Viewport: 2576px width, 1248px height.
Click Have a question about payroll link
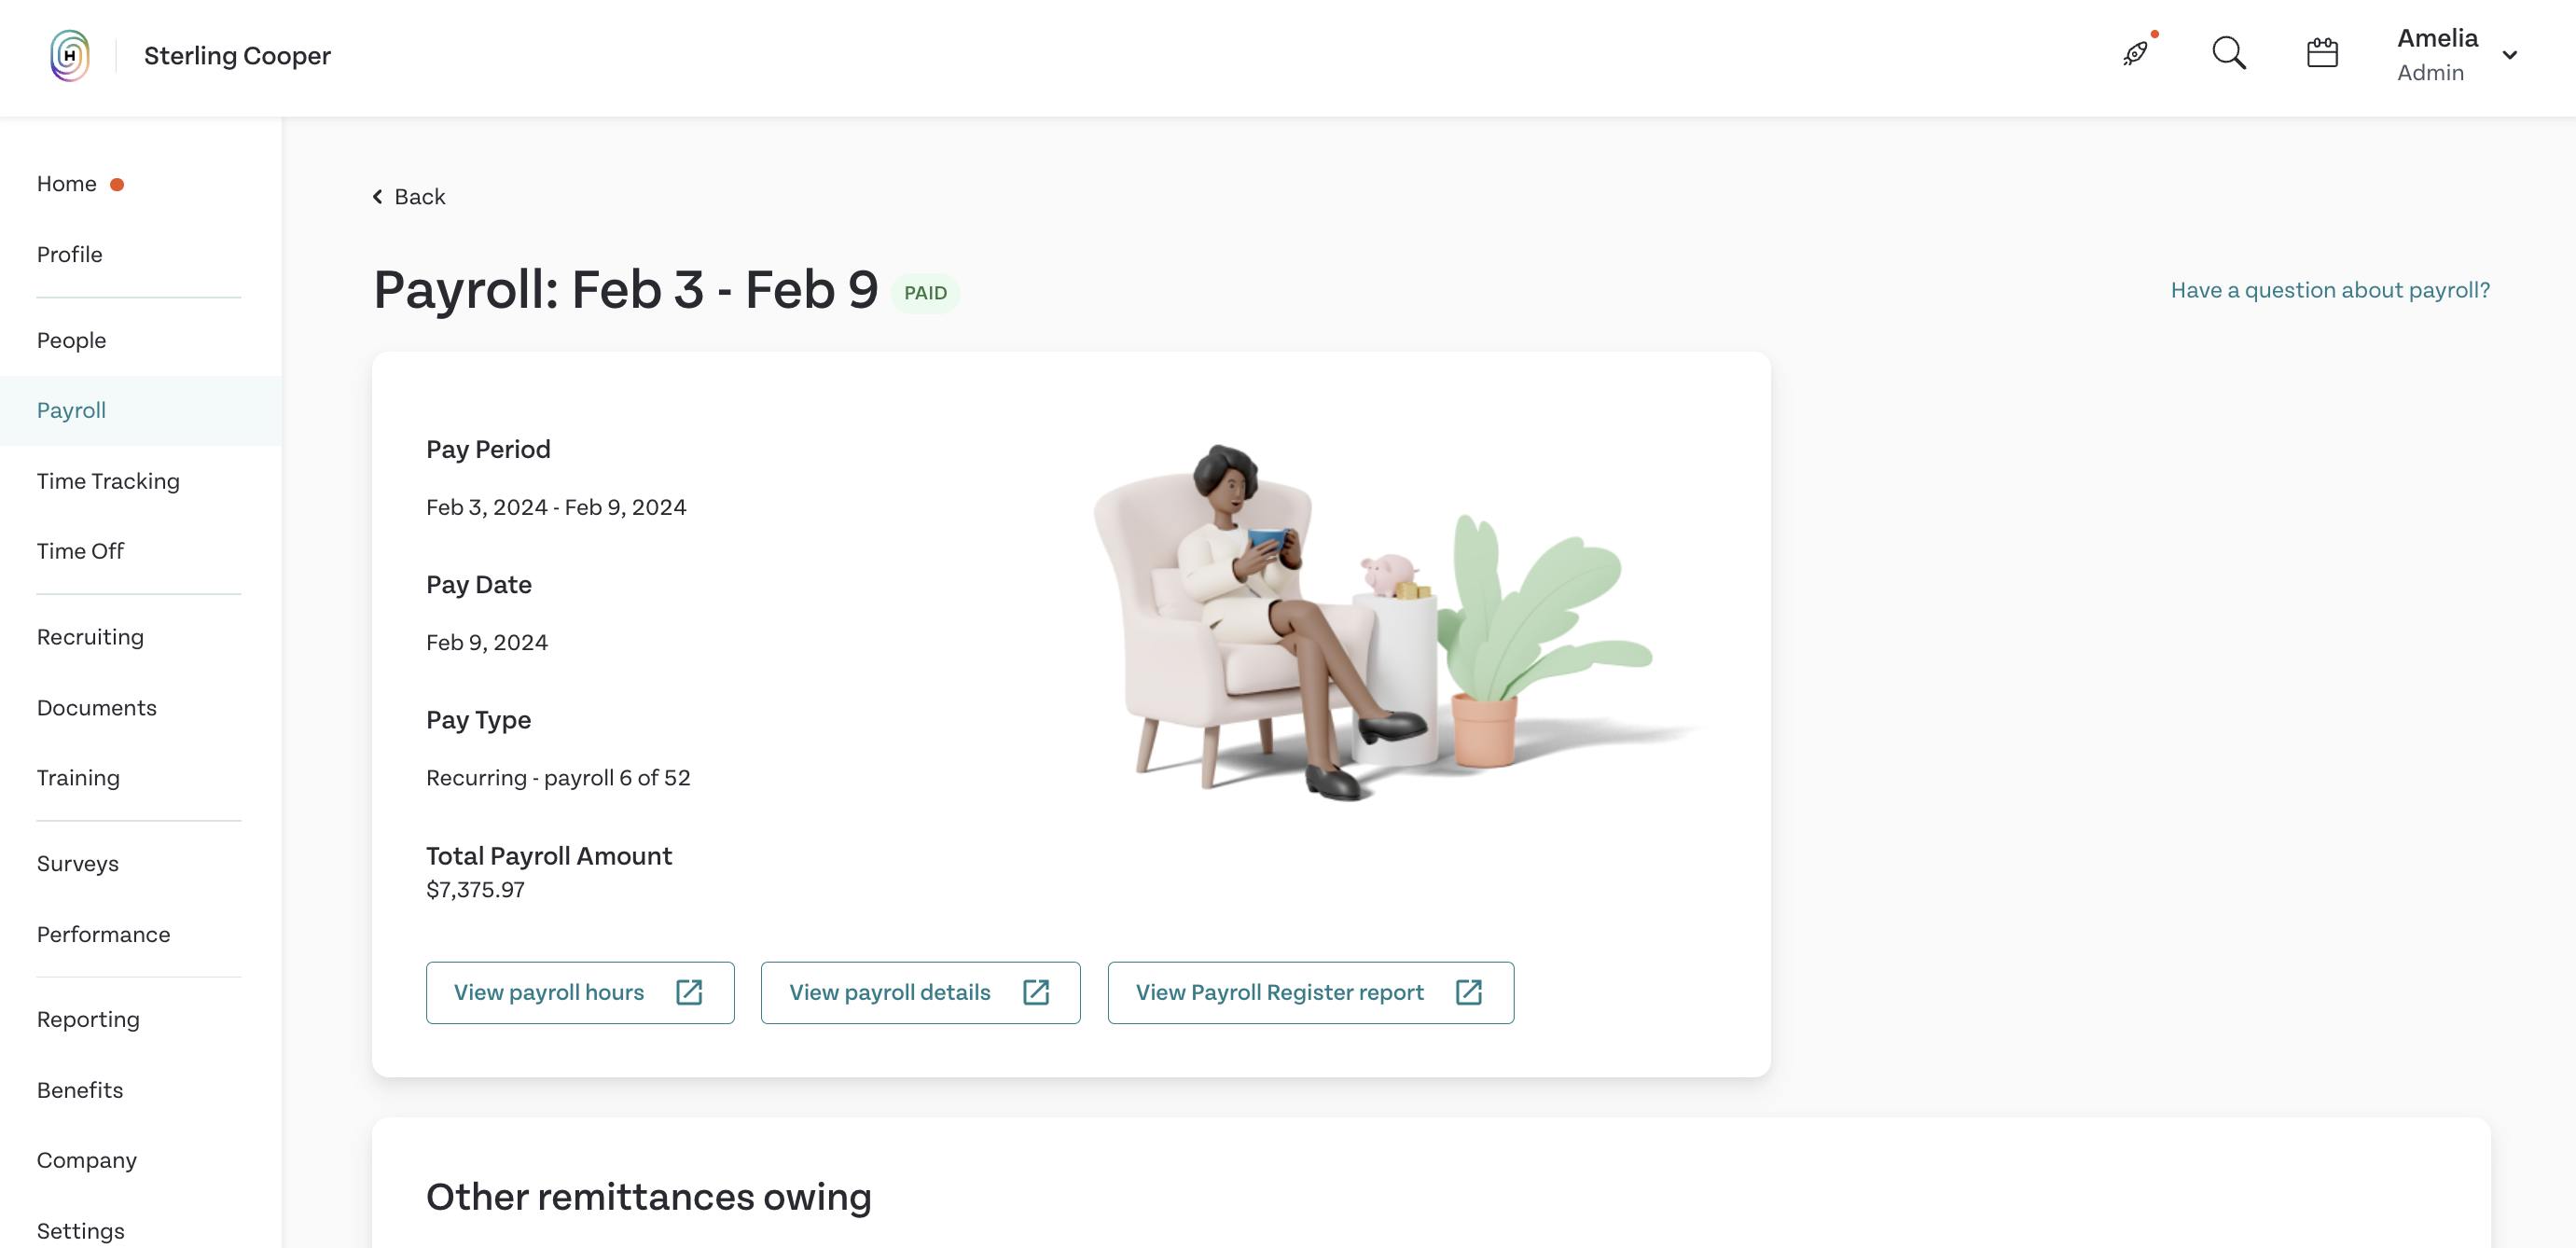click(2330, 290)
